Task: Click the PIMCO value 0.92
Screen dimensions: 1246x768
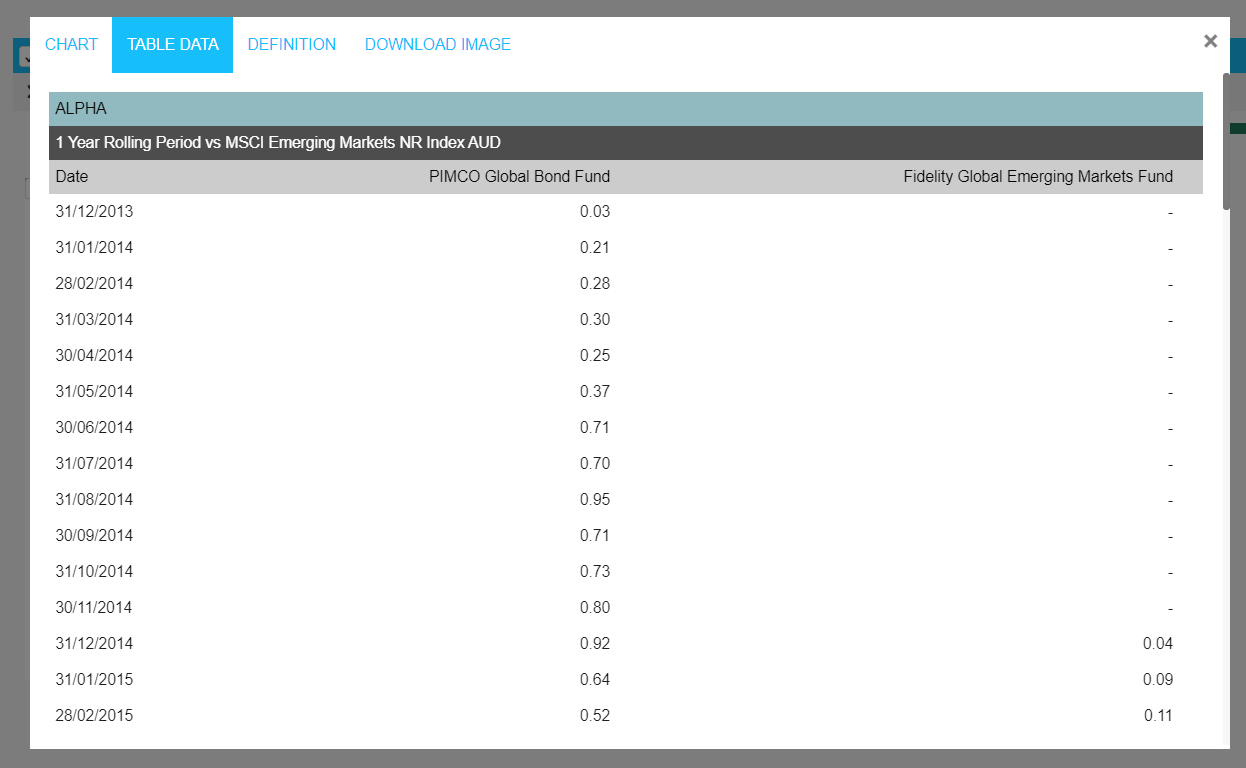Action: click(x=594, y=644)
